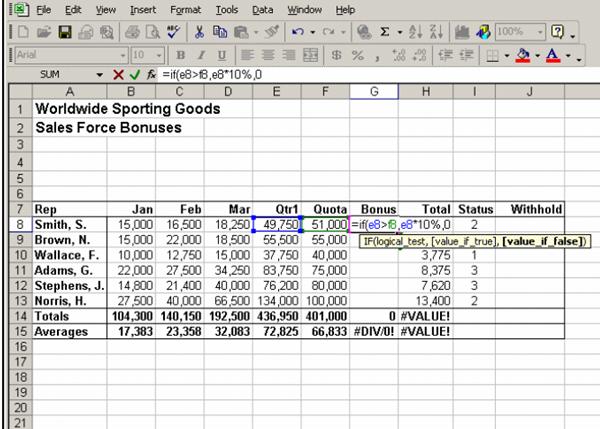Toggle Align Left
Viewport: 600px width, 429px height.
point(247,55)
